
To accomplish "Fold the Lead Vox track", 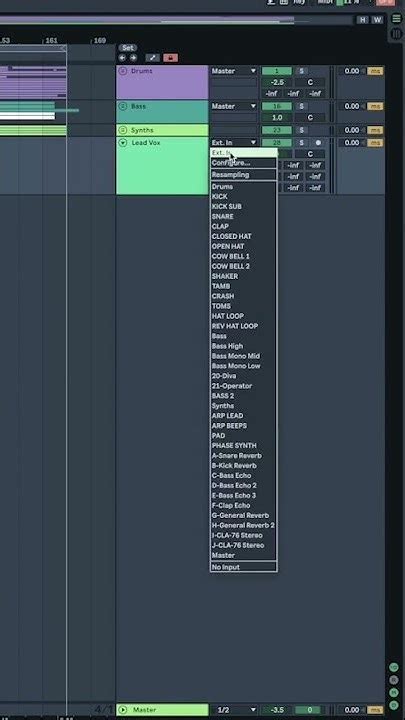I will 123,143.
